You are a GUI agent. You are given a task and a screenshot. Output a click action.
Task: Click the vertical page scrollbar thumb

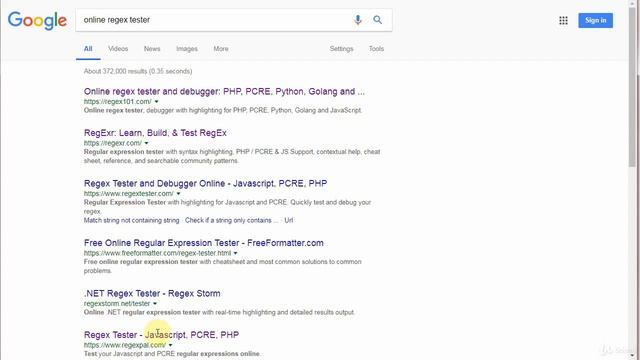tap(632, 87)
